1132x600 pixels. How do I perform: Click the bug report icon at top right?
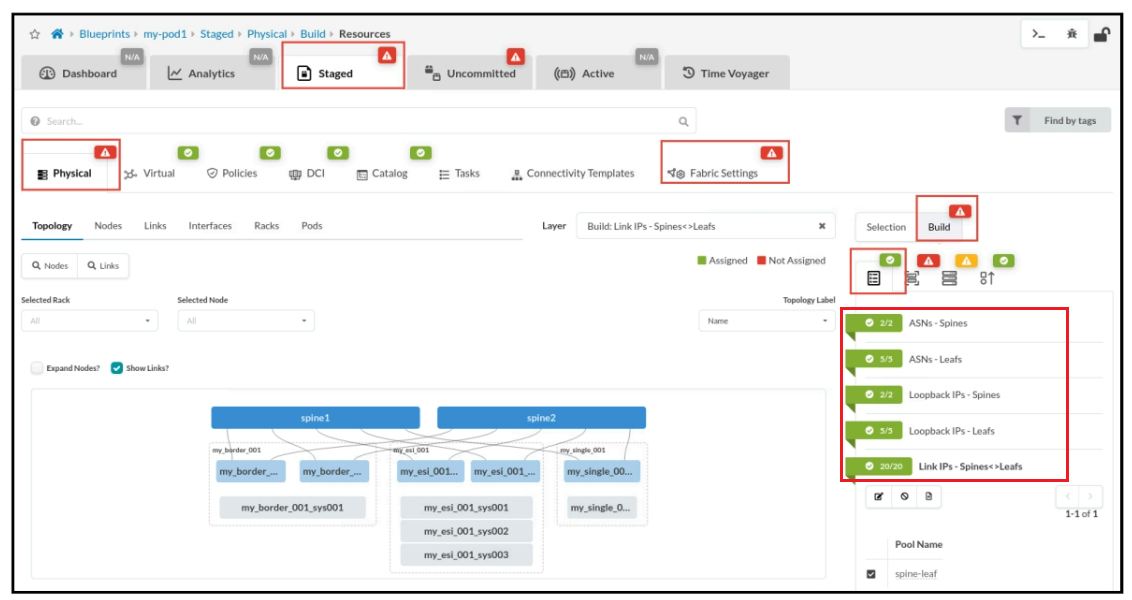click(x=1071, y=34)
